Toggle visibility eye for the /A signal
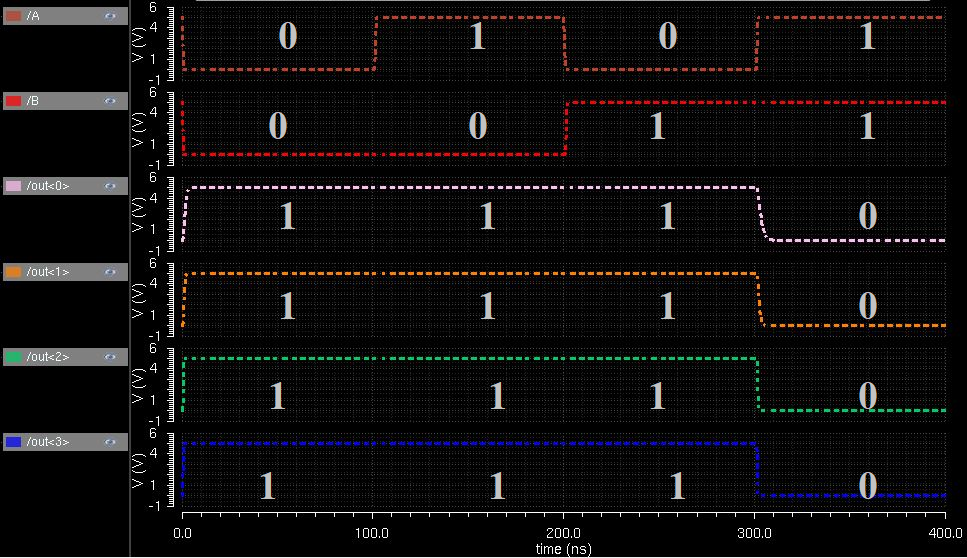Viewport: 967px width, 558px height. tap(110, 16)
